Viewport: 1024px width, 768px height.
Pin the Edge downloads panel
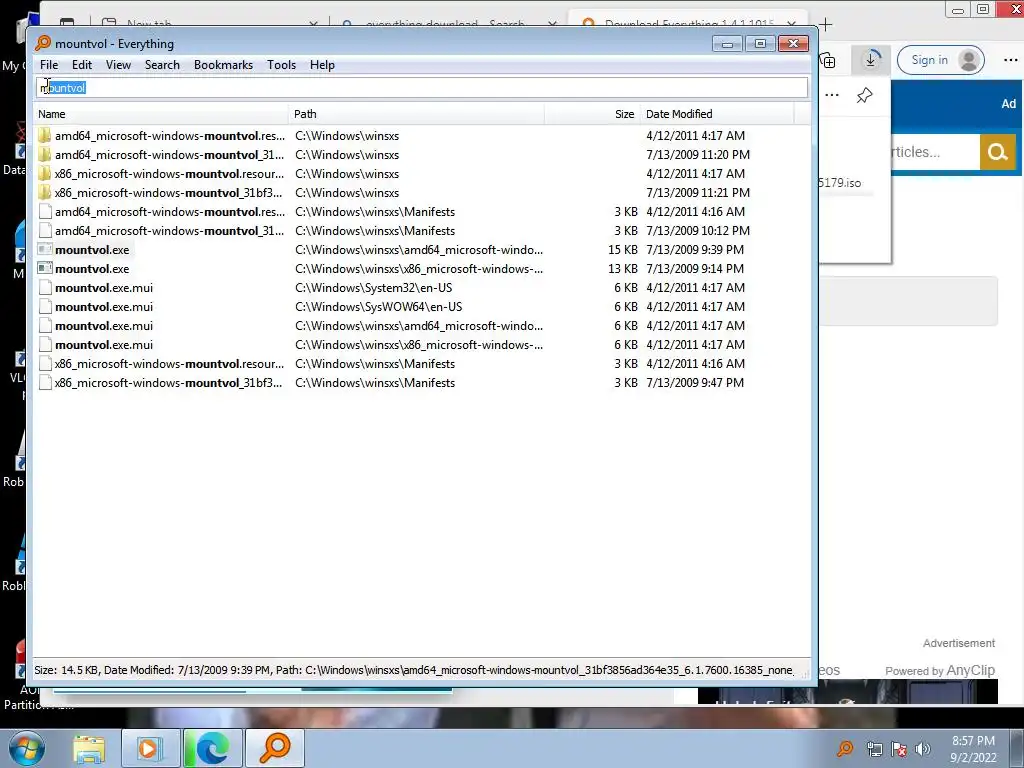point(864,95)
